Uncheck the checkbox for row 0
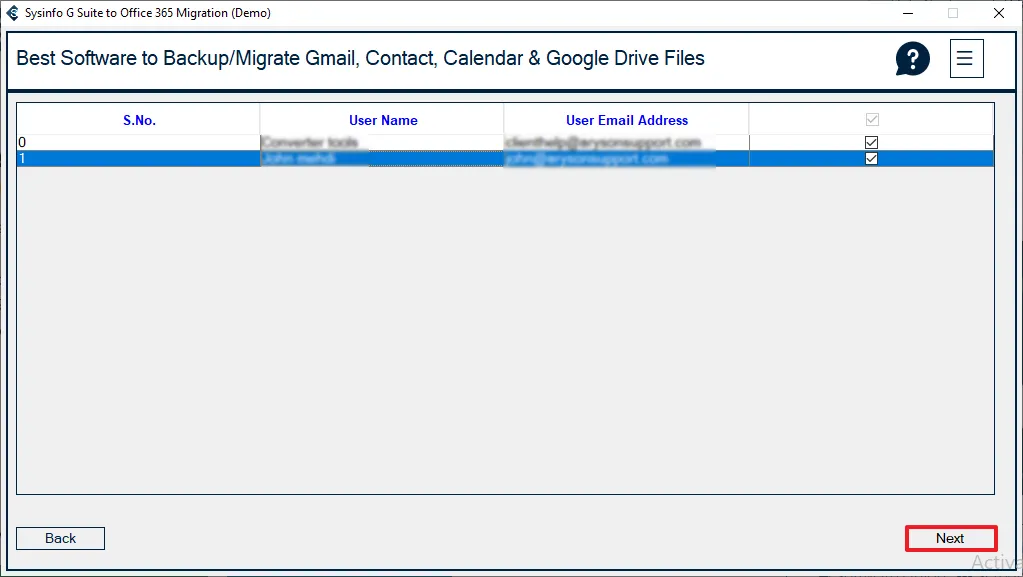The width and height of the screenshot is (1023, 577). [871, 142]
